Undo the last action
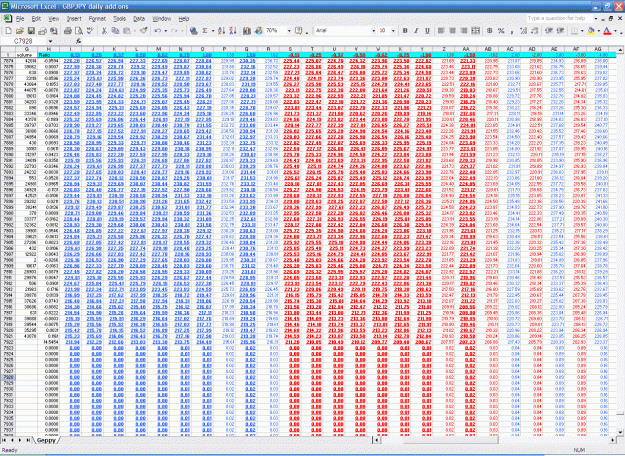 (x=158, y=31)
